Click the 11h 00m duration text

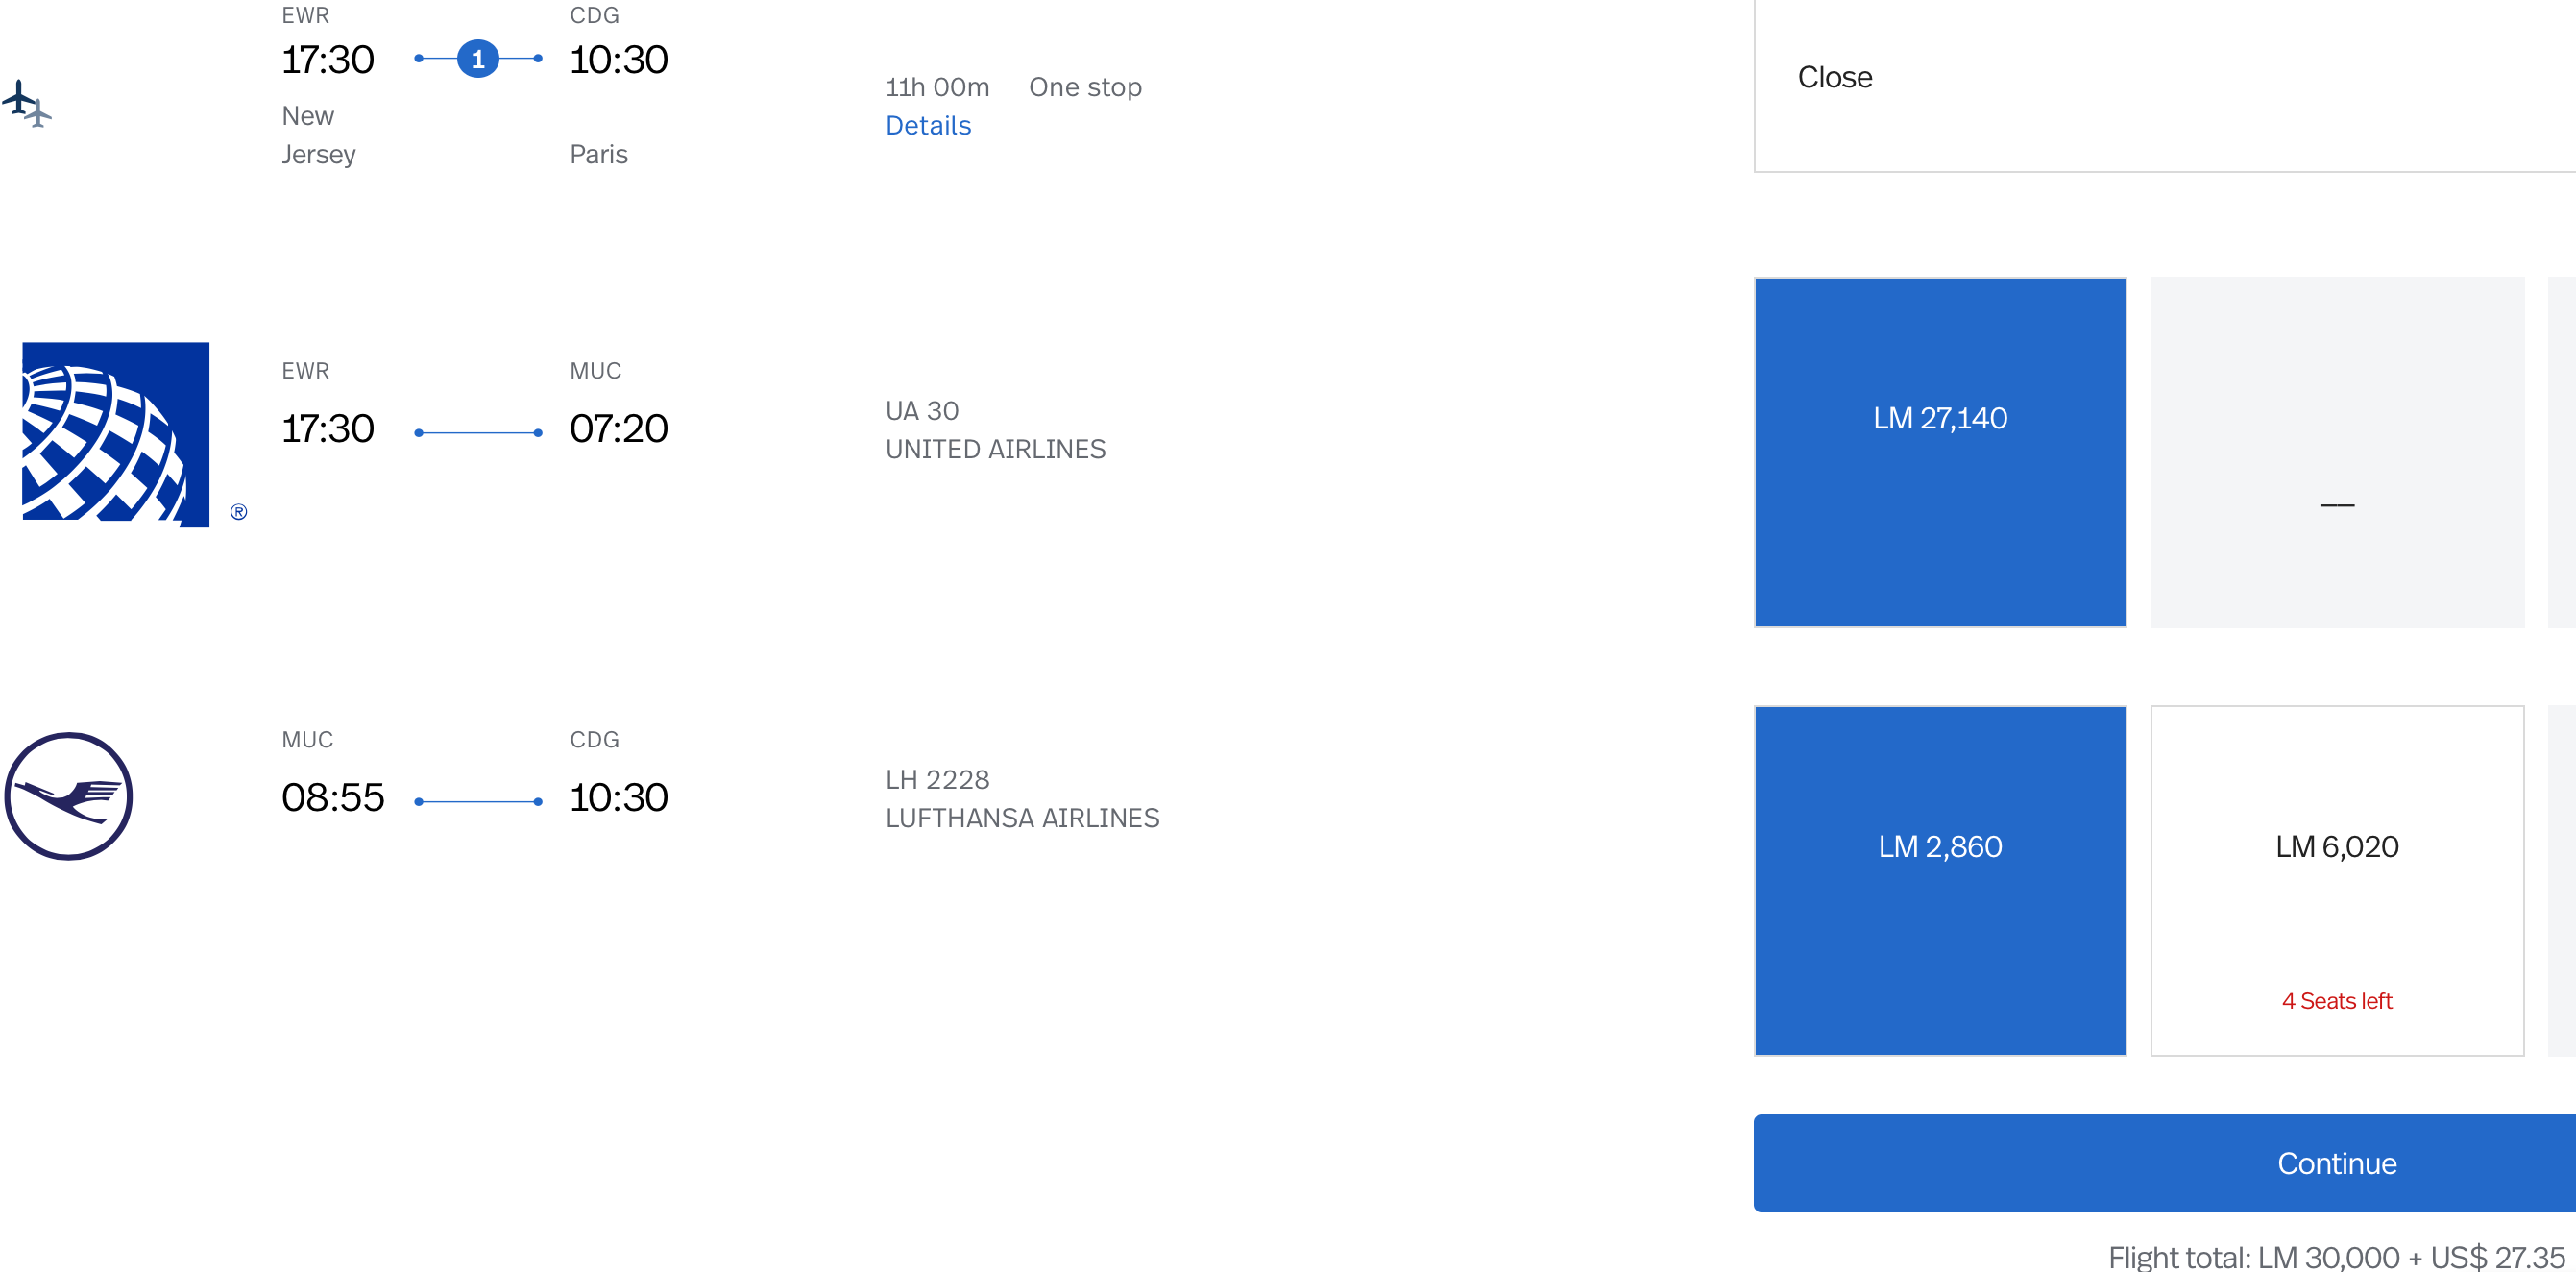pos(937,88)
